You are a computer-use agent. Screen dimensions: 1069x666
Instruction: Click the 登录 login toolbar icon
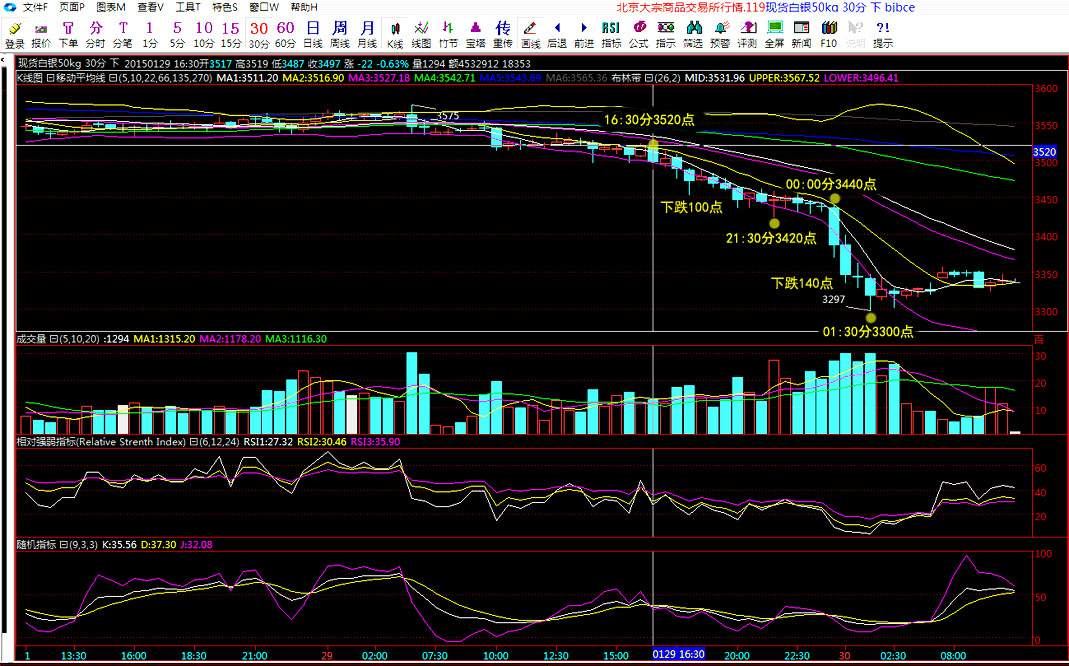14,35
